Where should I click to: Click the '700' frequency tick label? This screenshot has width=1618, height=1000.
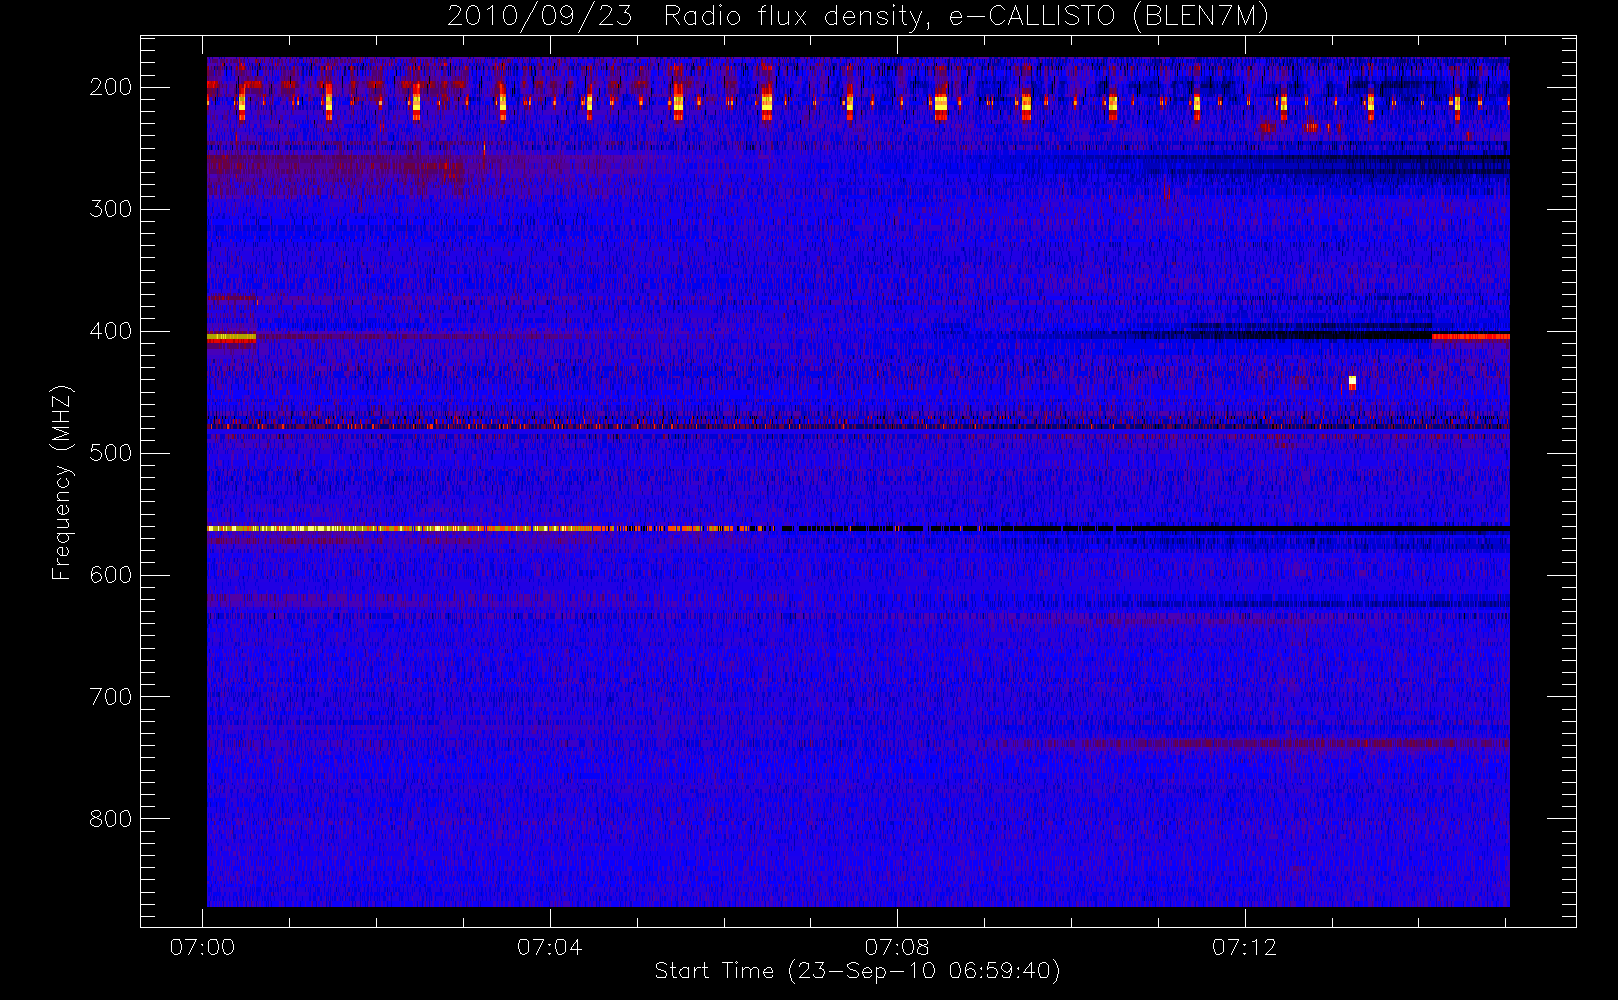[110, 697]
